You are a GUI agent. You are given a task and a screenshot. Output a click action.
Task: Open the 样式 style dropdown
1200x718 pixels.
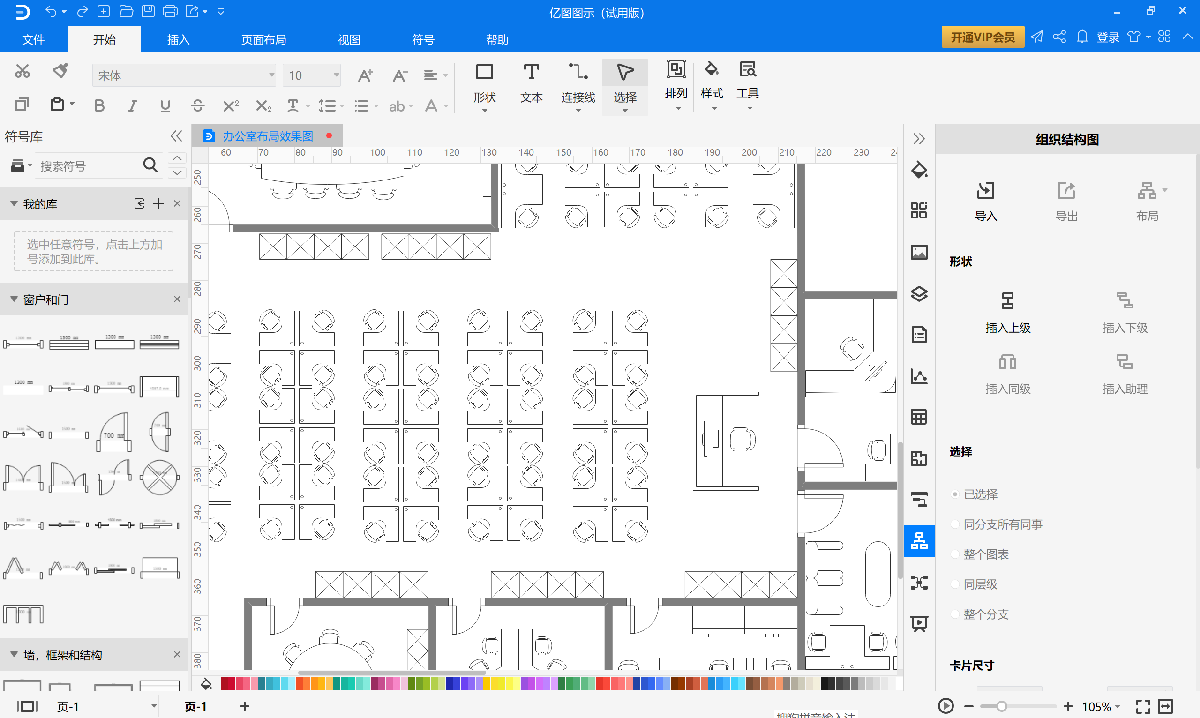[712, 84]
